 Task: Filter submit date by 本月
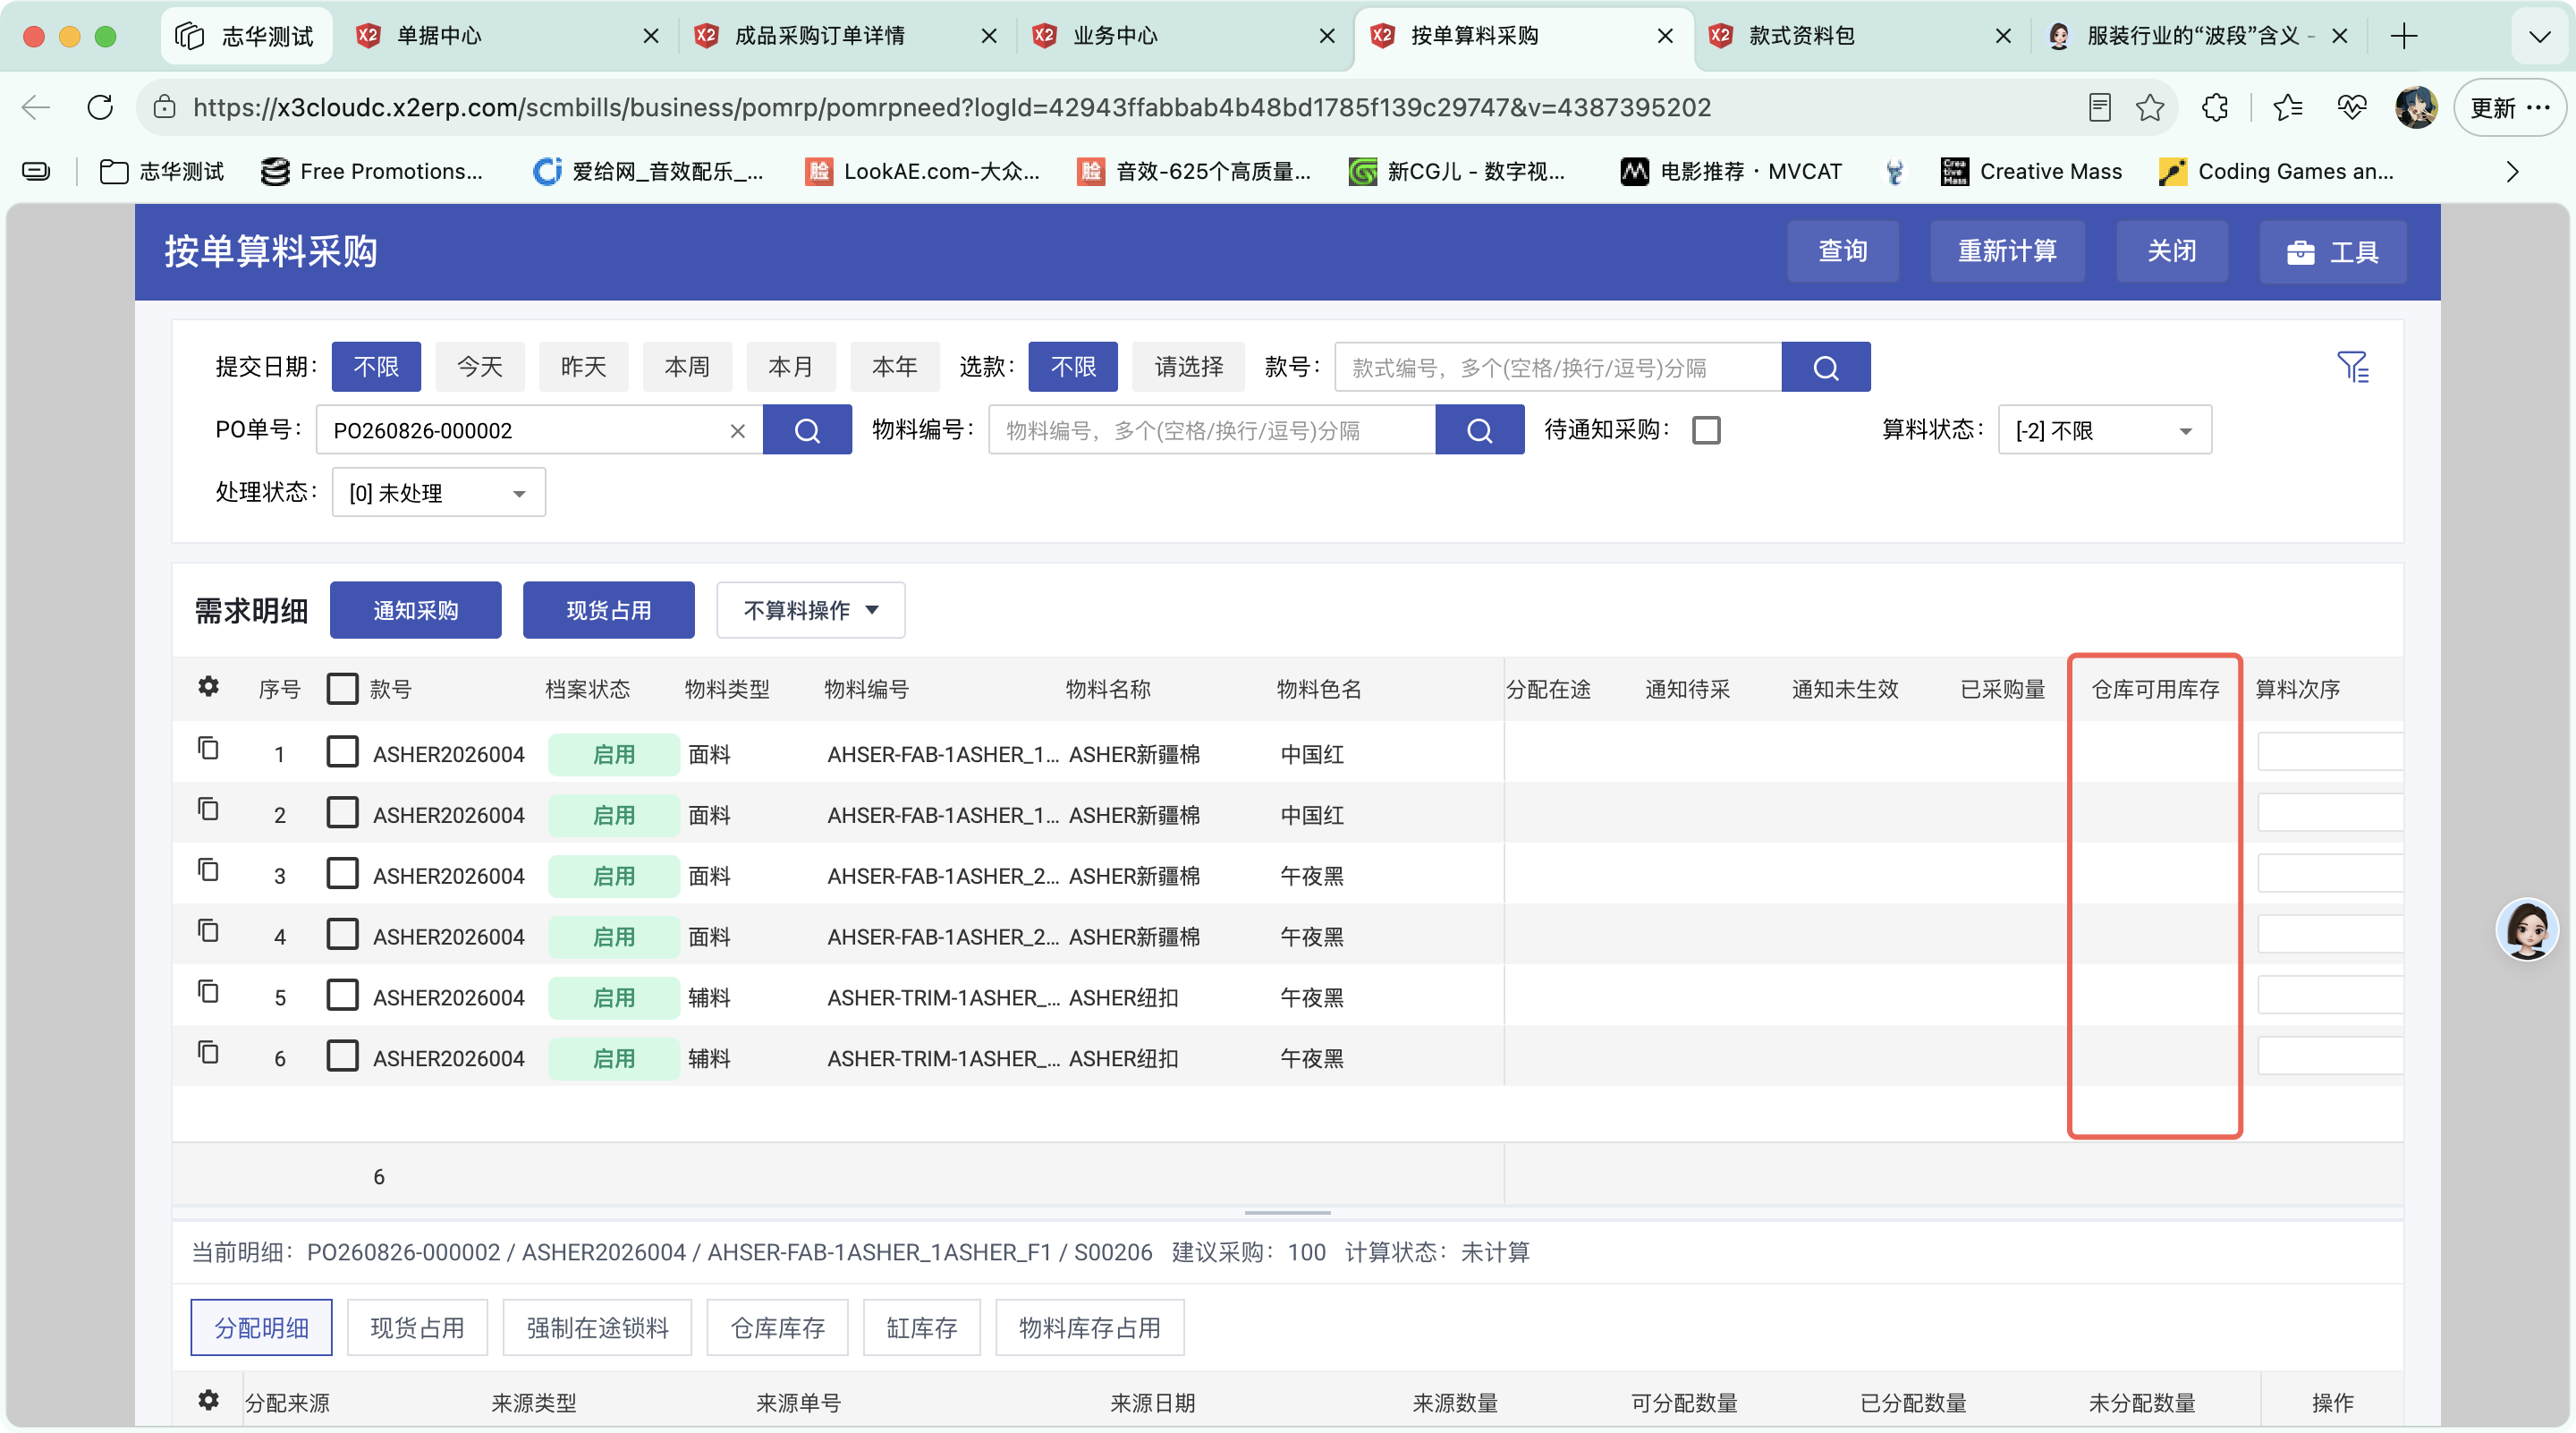click(x=790, y=367)
